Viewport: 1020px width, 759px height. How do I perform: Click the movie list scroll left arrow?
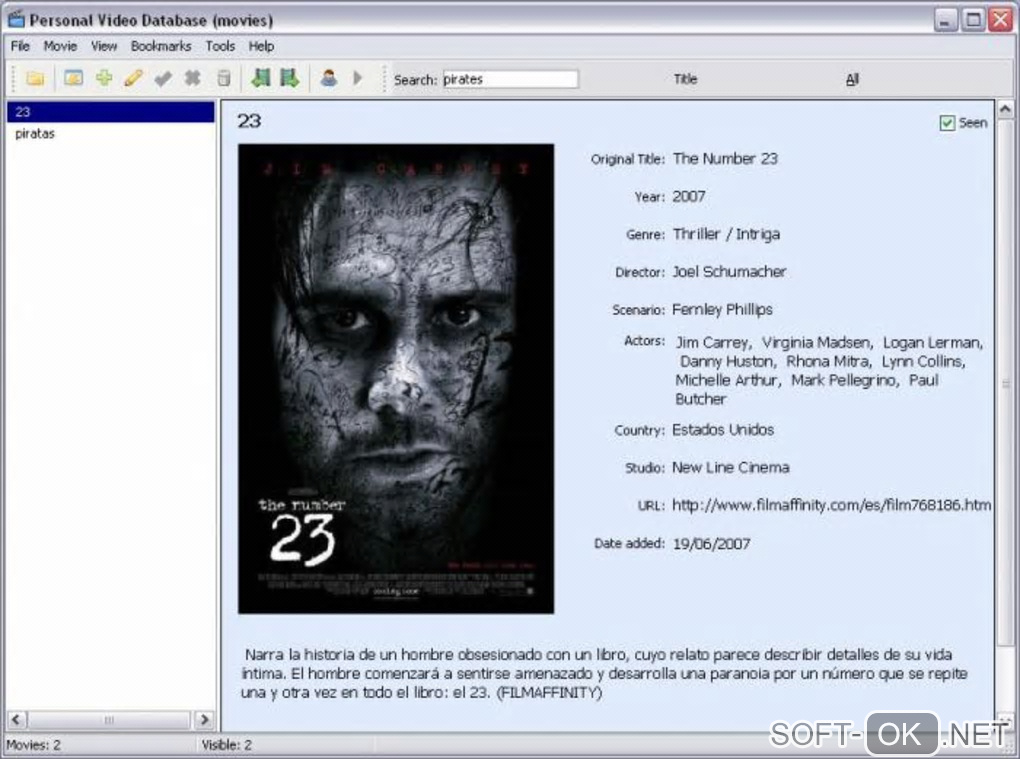point(17,719)
